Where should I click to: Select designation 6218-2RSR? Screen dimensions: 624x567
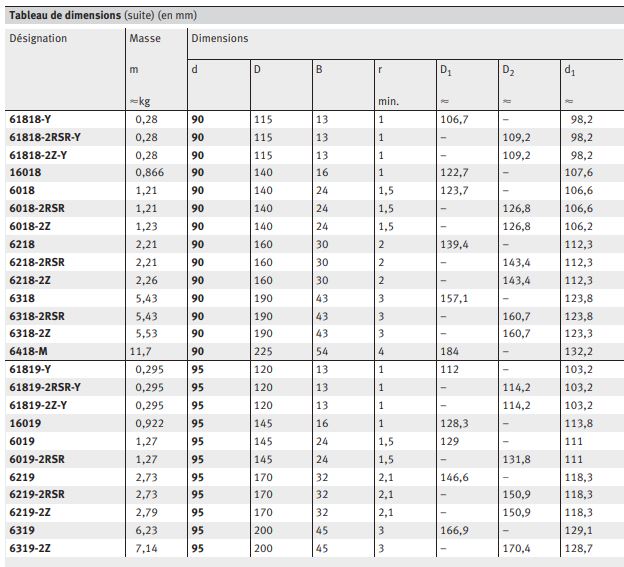(x=37, y=263)
